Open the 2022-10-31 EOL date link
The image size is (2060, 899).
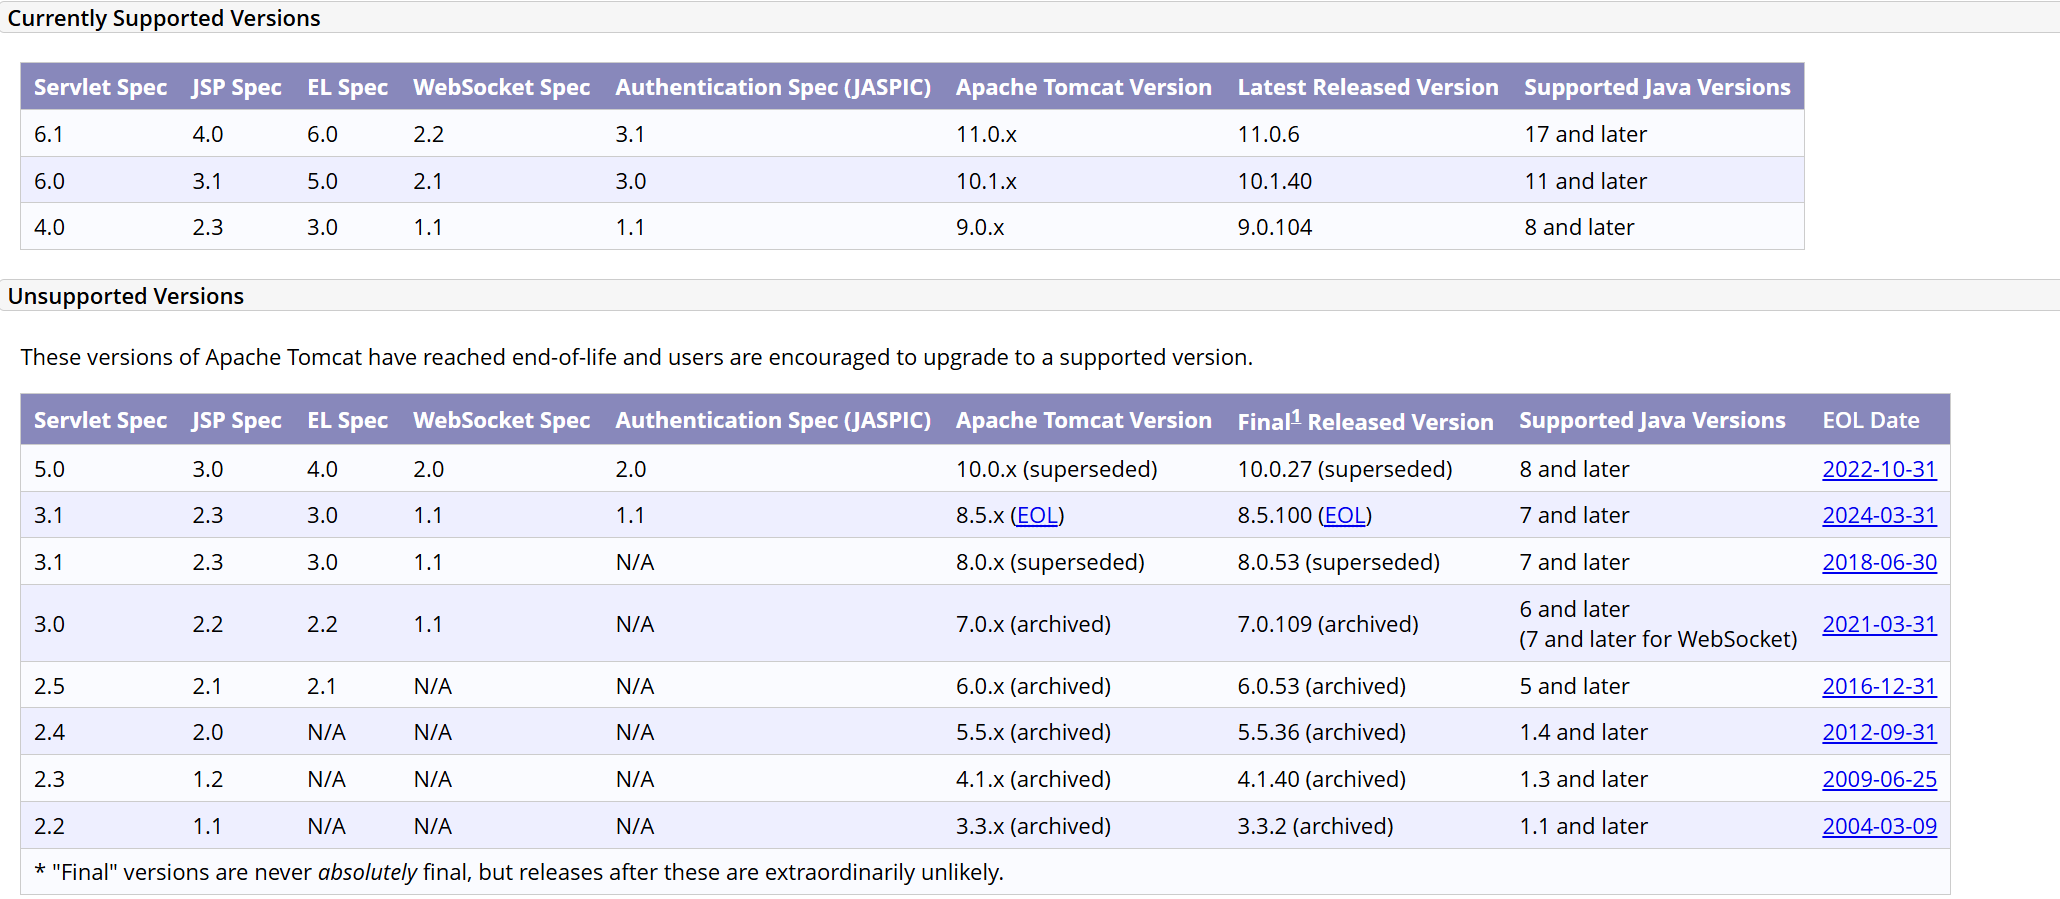click(x=1879, y=469)
